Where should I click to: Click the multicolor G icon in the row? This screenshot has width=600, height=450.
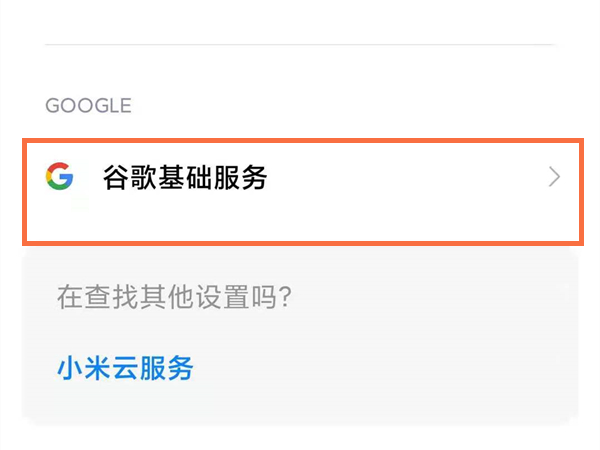pyautogui.click(x=59, y=176)
